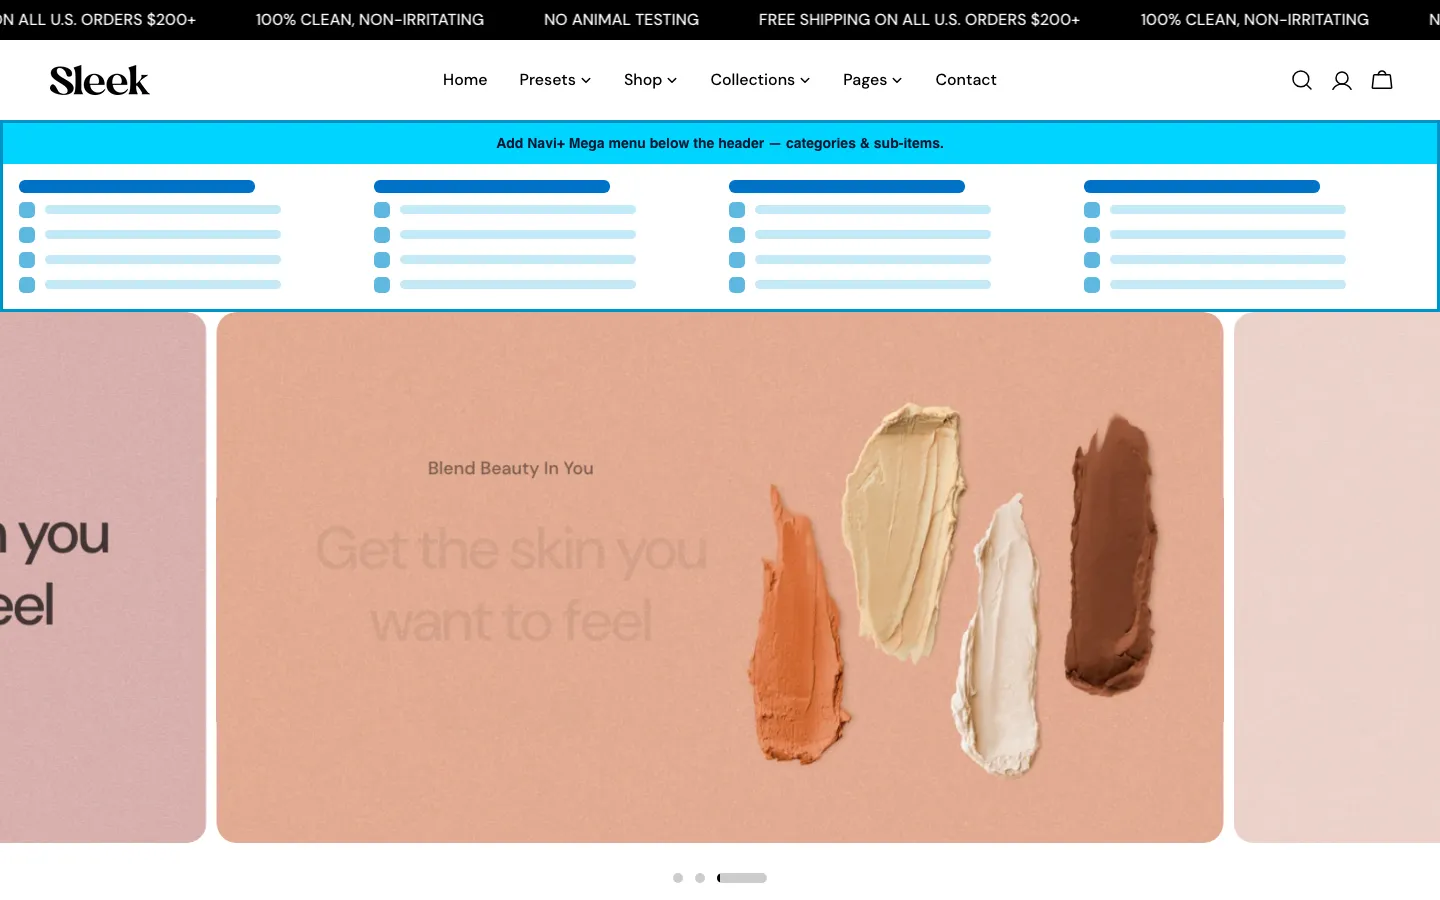Click the next light pink slide
The width and height of the screenshot is (1440, 900).
tap(1337, 578)
